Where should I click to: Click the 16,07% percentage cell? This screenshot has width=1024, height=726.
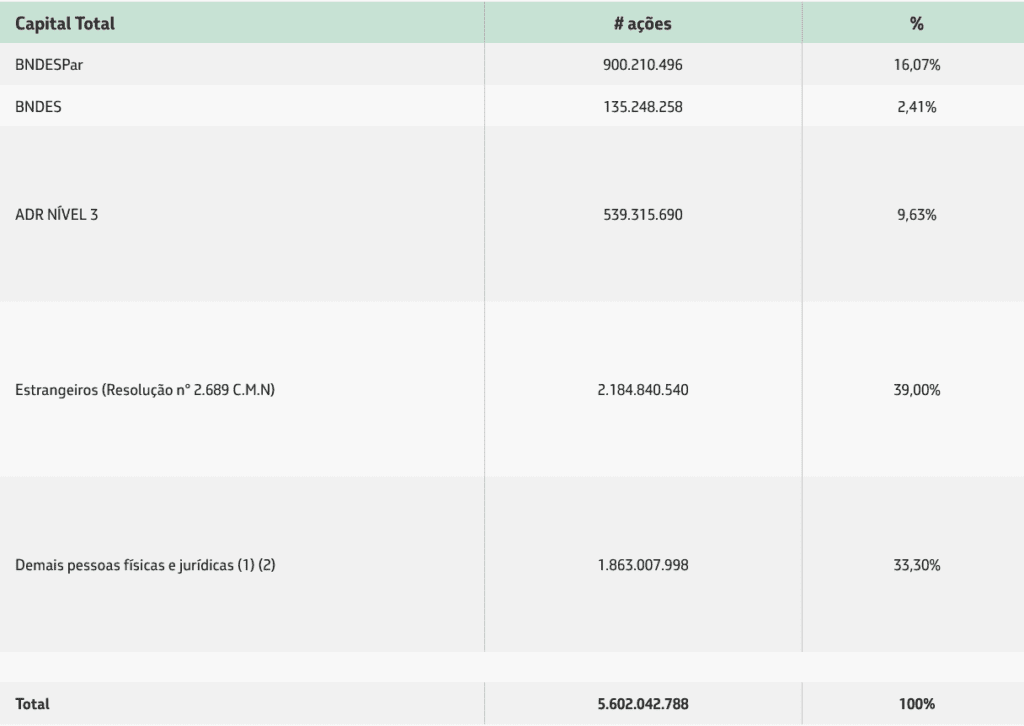pos(917,65)
